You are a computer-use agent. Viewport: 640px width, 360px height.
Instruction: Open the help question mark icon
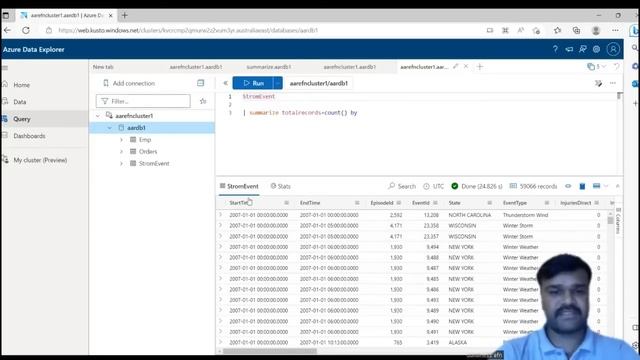[x=555, y=49]
